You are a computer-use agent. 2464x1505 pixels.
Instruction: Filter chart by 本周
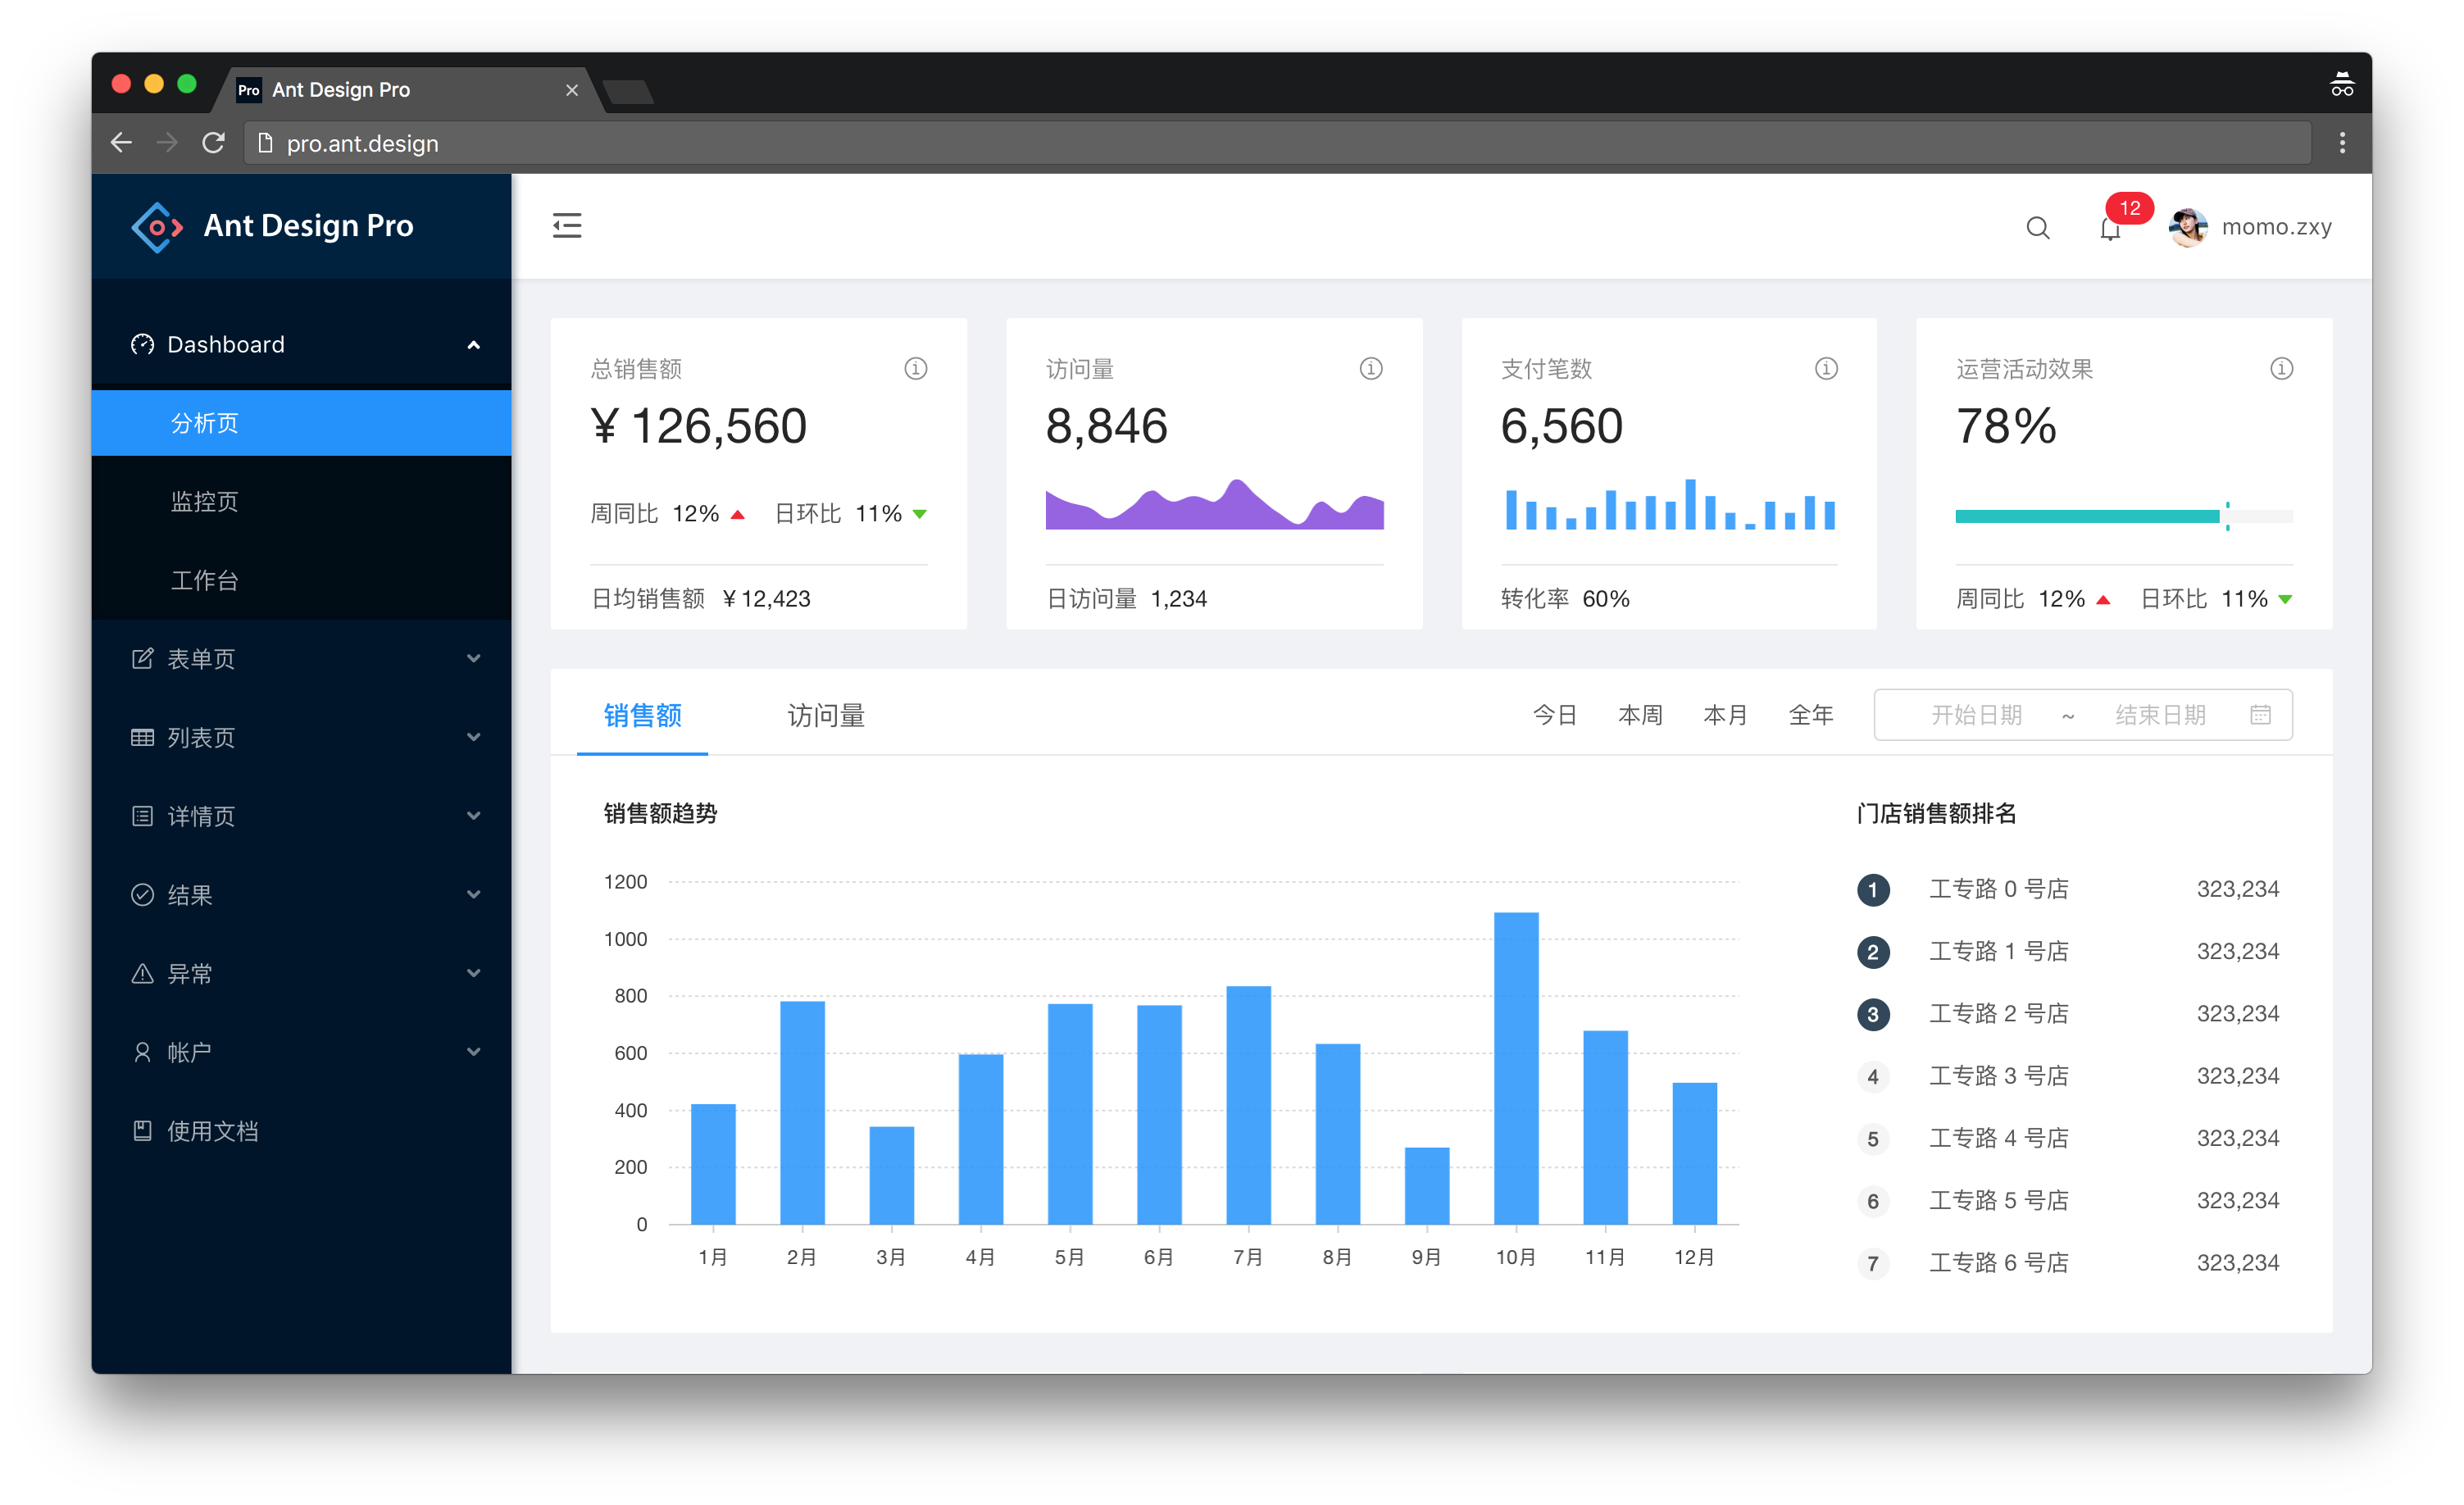pos(1640,716)
